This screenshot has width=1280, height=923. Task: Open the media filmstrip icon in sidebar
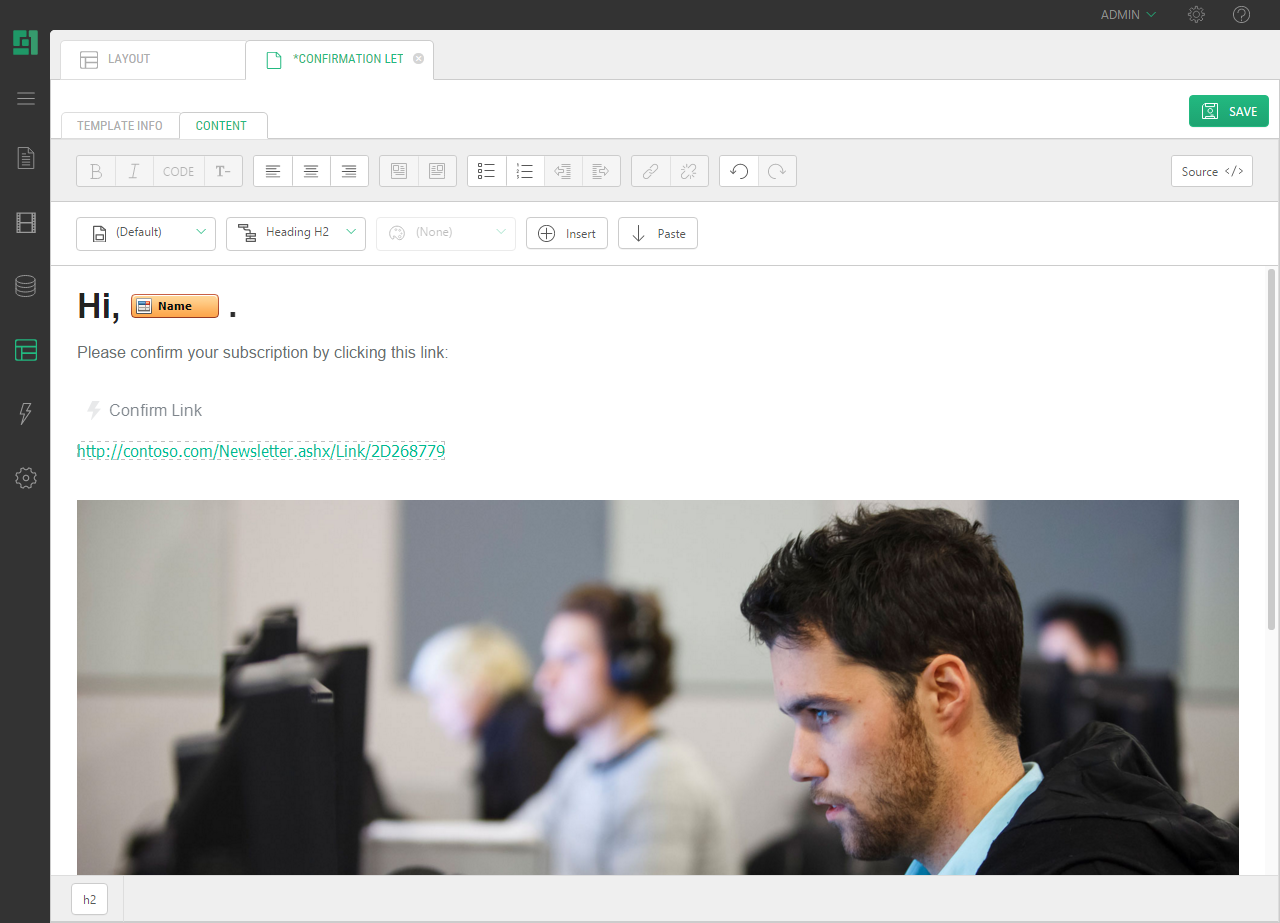26,222
